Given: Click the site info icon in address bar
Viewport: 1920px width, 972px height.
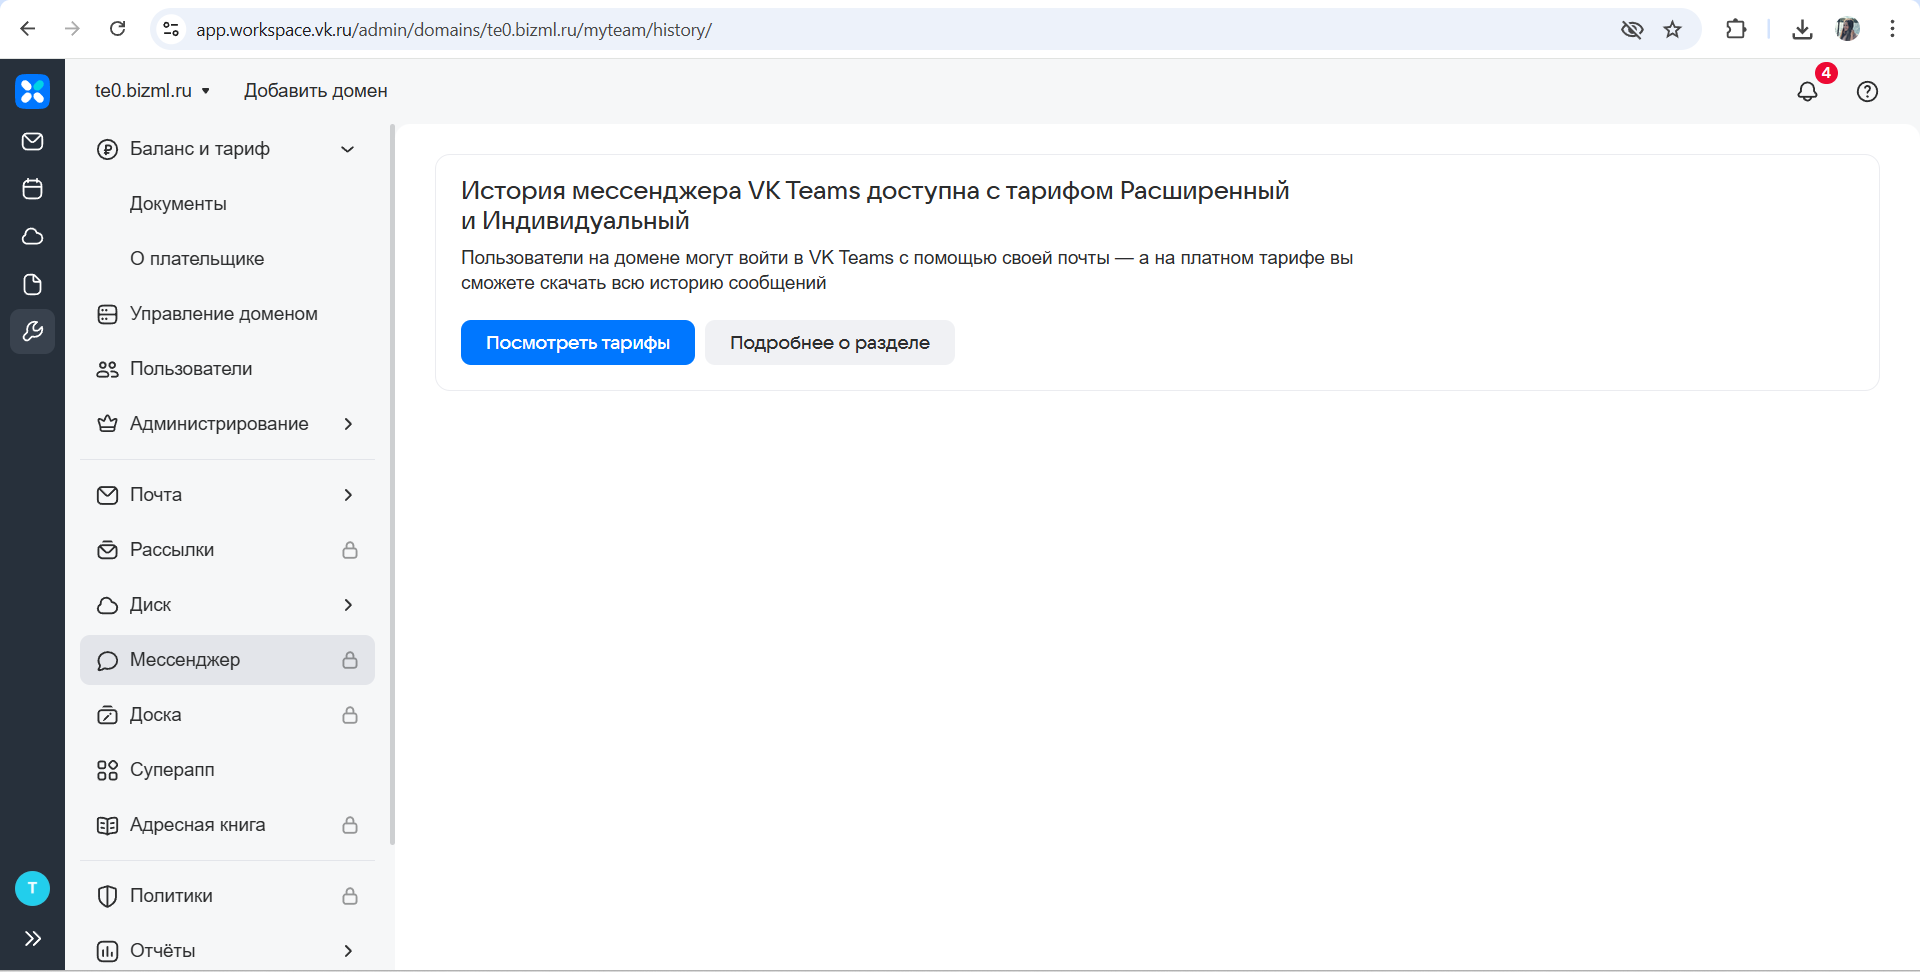Looking at the screenshot, I should pos(172,29).
